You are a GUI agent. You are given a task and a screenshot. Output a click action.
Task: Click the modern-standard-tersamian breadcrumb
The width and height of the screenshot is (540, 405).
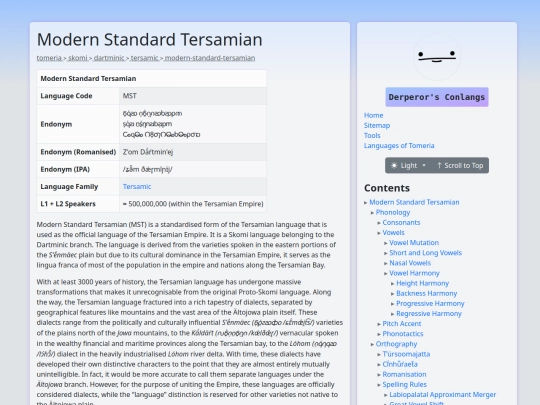(x=210, y=58)
